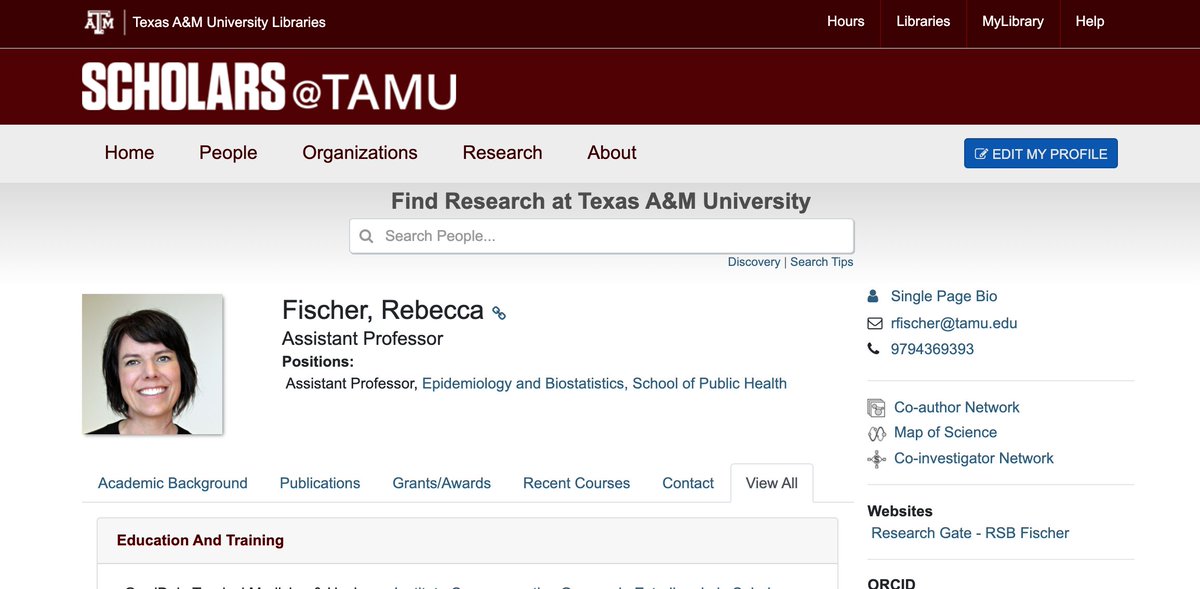Image resolution: width=1200 pixels, height=589 pixels.
Task: Click the Co-author Network icon
Action: (876, 408)
